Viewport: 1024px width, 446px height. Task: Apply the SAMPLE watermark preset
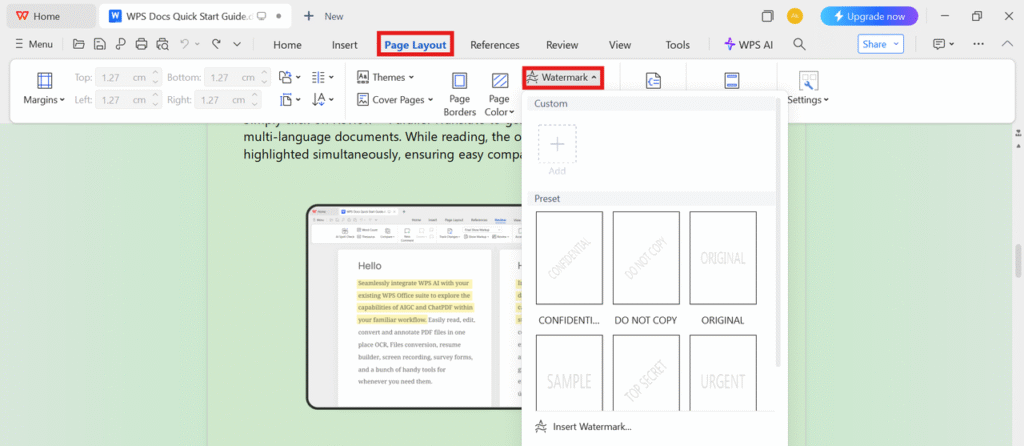pyautogui.click(x=569, y=372)
